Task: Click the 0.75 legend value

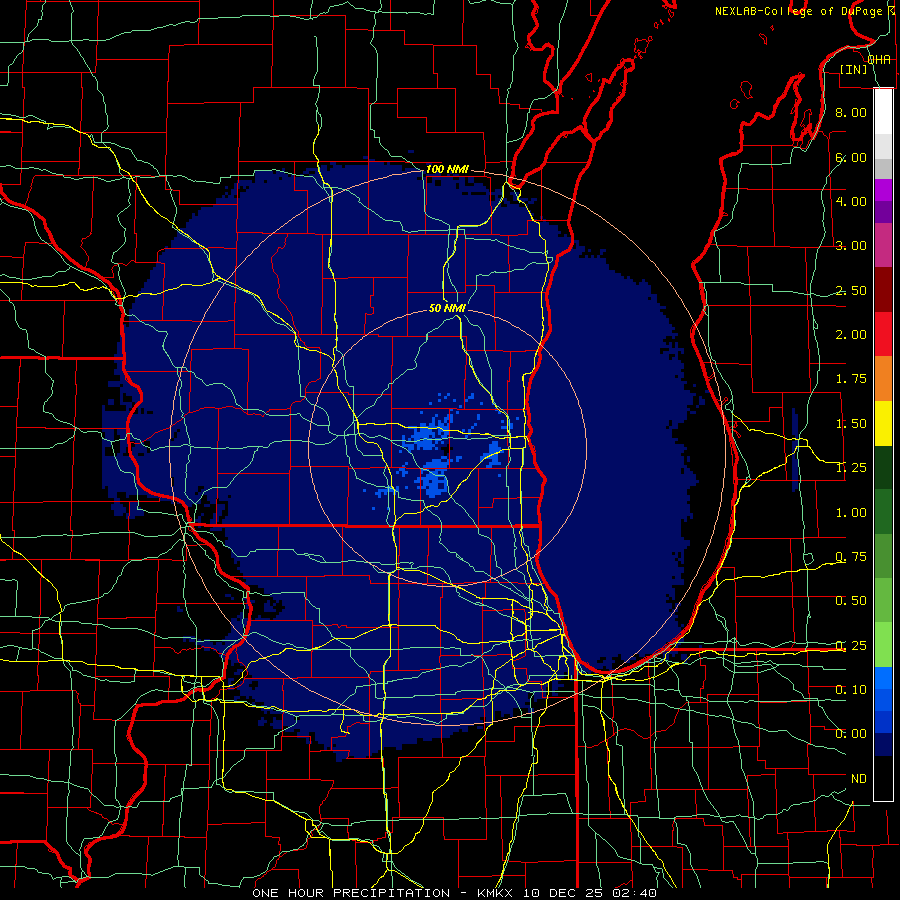Action: pos(851,557)
